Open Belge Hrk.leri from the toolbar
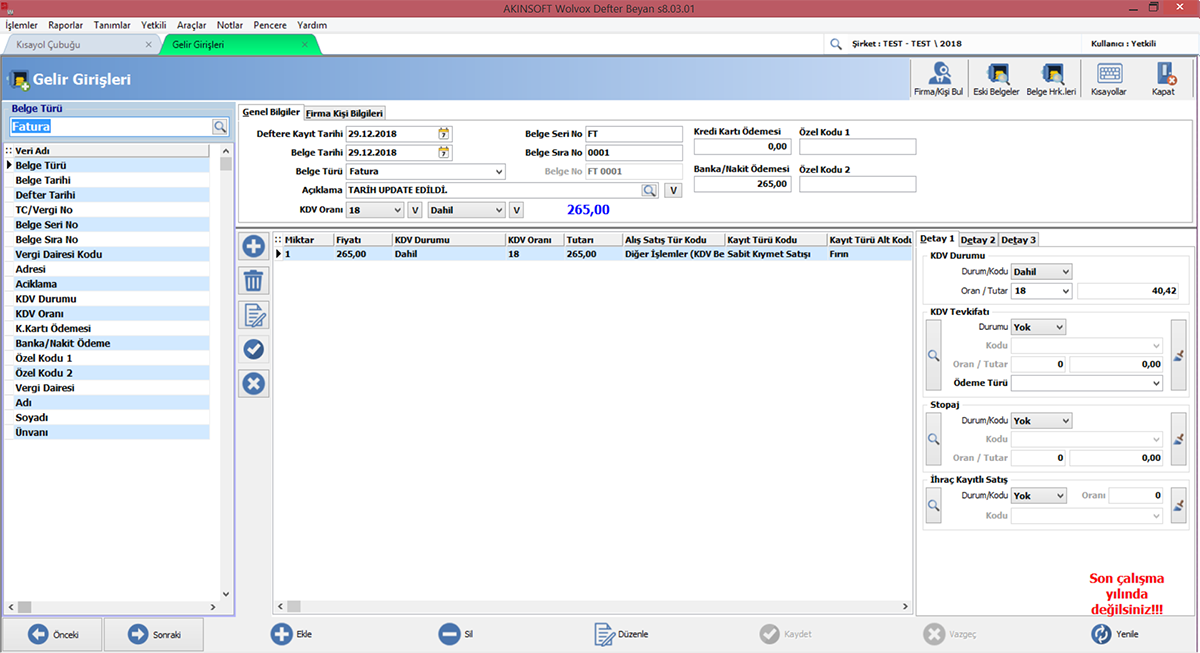Image resolution: width=1200 pixels, height=653 pixels. click(x=1050, y=78)
